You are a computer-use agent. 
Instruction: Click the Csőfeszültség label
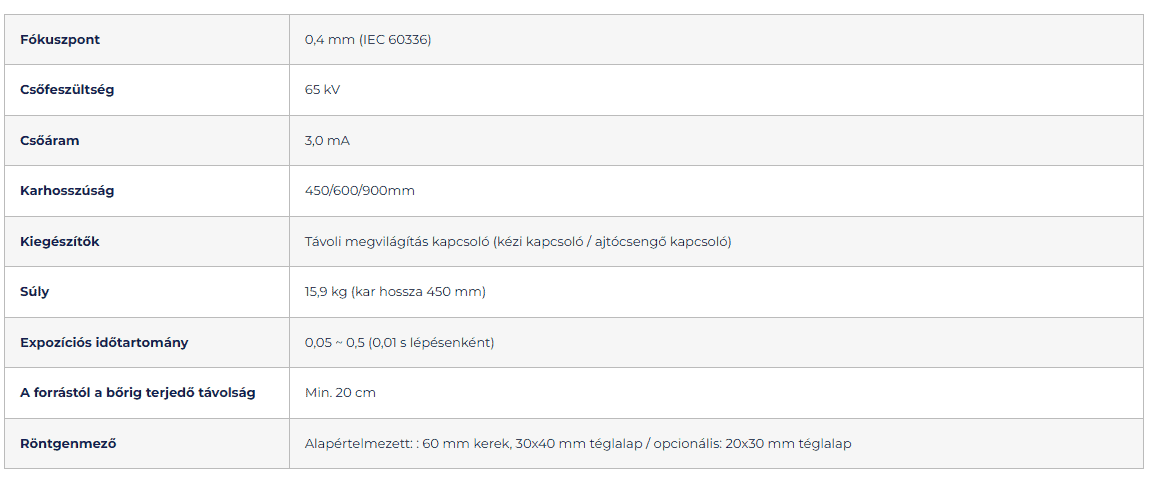pyautogui.click(x=67, y=90)
